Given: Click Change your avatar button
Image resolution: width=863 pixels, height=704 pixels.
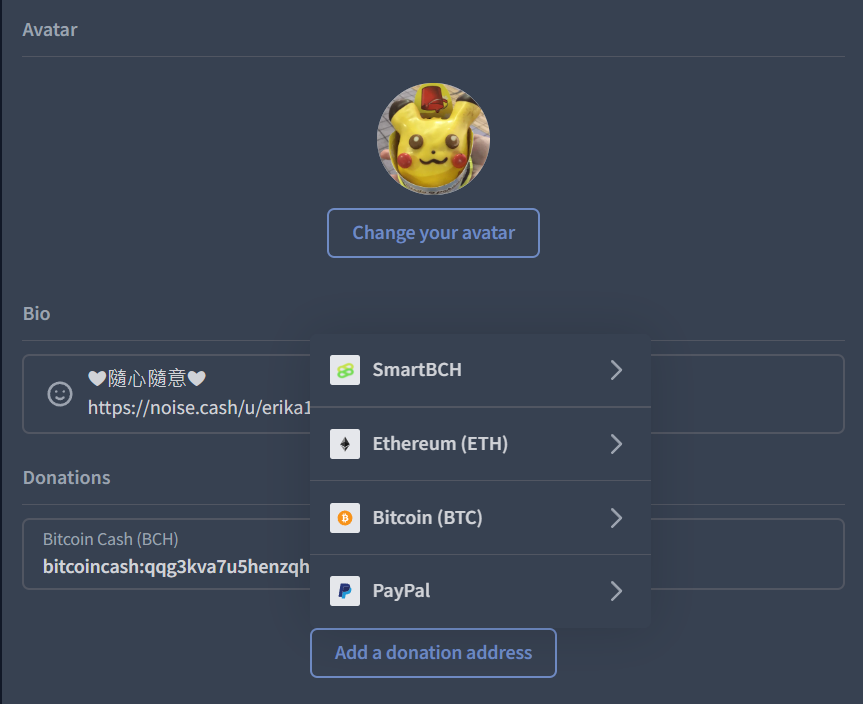Looking at the screenshot, I should [x=433, y=233].
